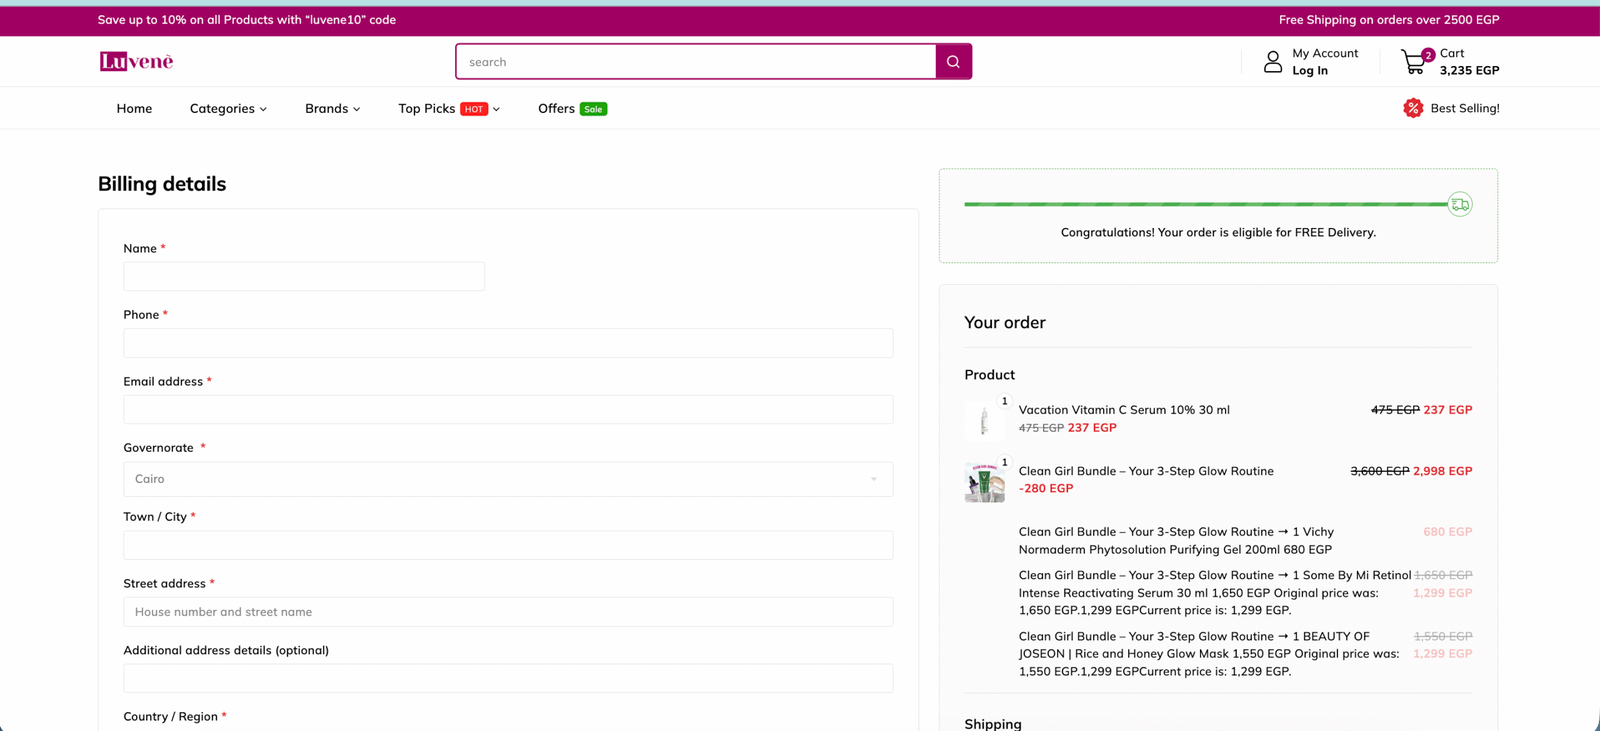Expand the Brands dropdown menu

(332, 108)
